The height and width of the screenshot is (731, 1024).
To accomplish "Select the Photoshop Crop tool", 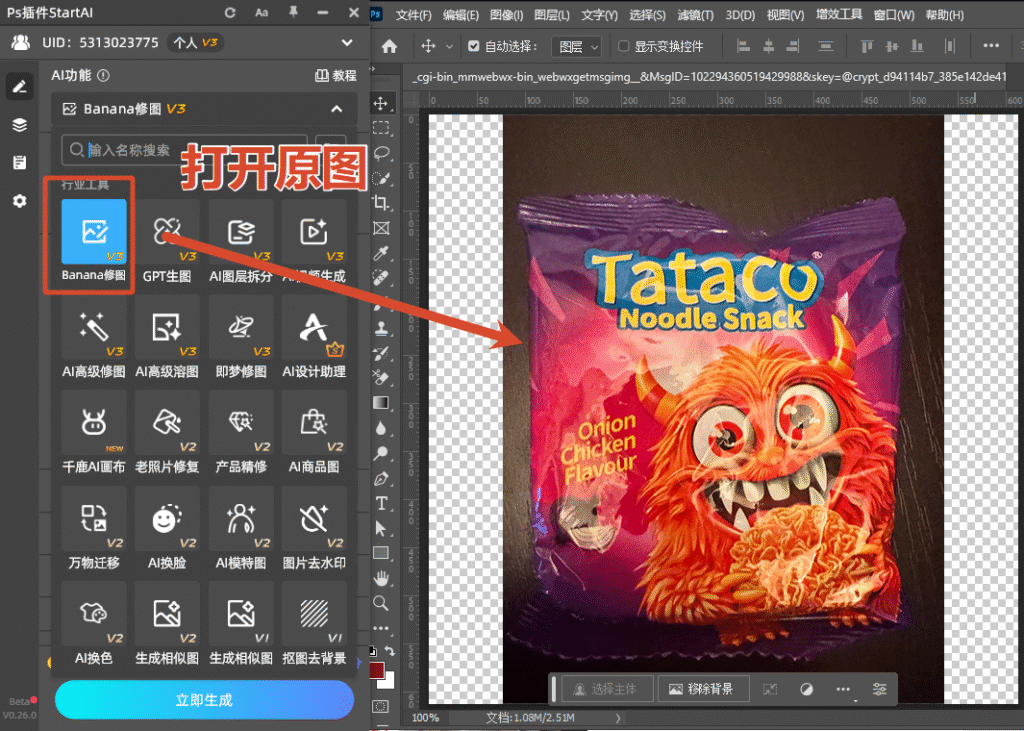I will coord(381,203).
